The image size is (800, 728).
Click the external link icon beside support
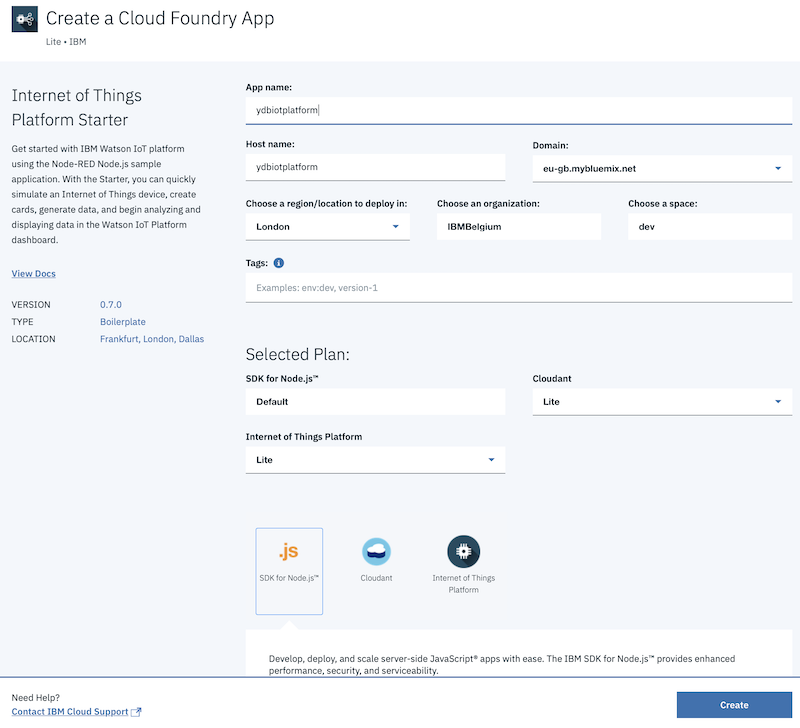coord(136,712)
